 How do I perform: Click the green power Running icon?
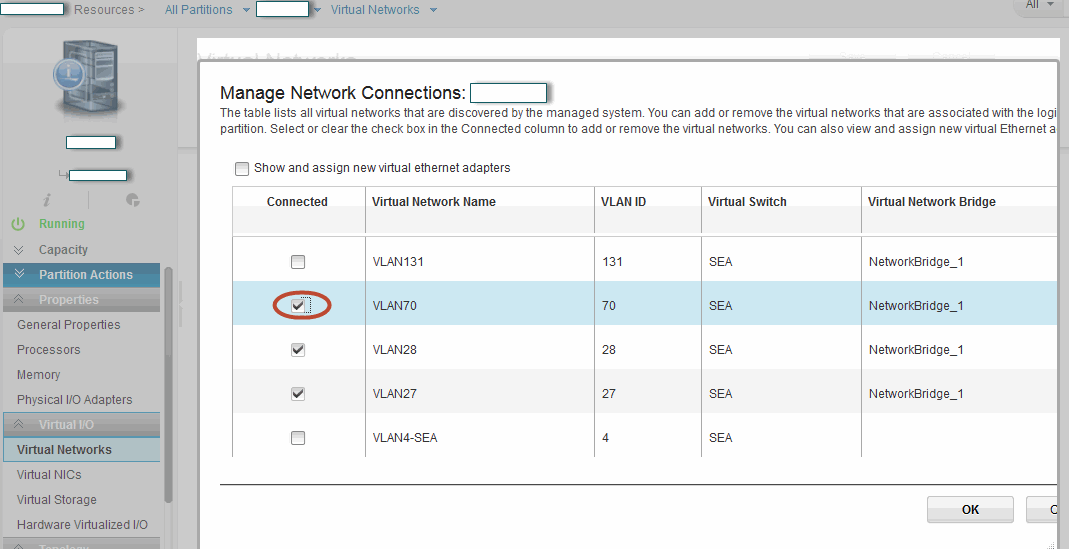pos(18,224)
